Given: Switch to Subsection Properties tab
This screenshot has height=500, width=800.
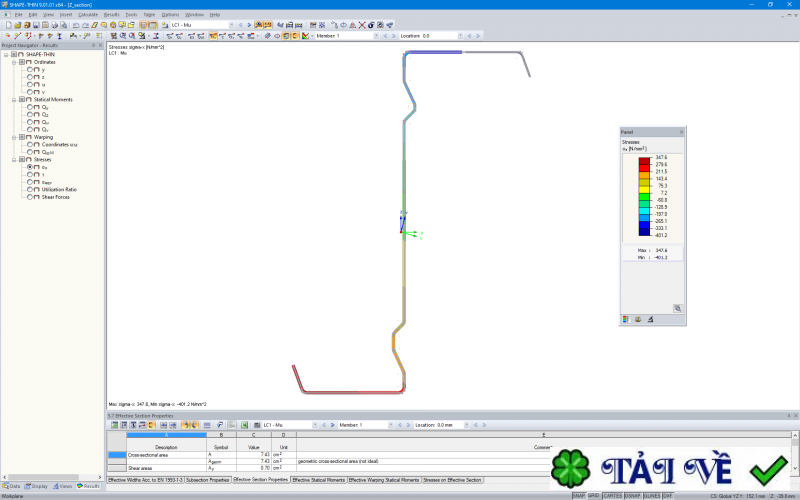Looking at the screenshot, I should [207, 480].
